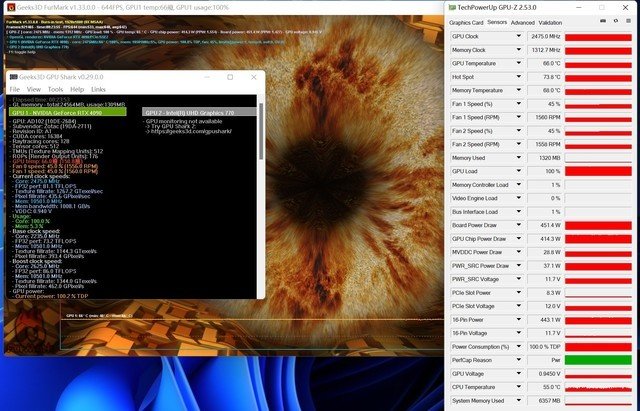This screenshot has width=640, height=411.
Task: Expand the 16-Pin Power dropdown
Action: [x=518, y=319]
